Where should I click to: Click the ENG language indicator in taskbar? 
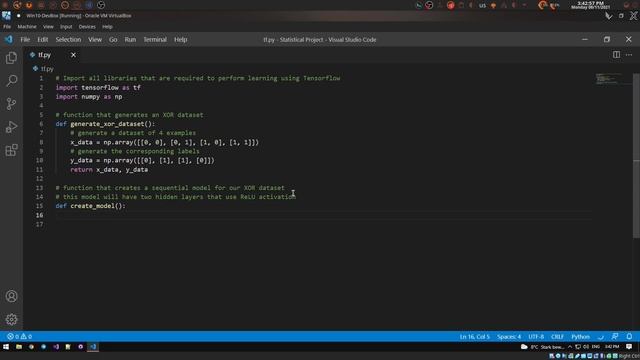point(596,347)
